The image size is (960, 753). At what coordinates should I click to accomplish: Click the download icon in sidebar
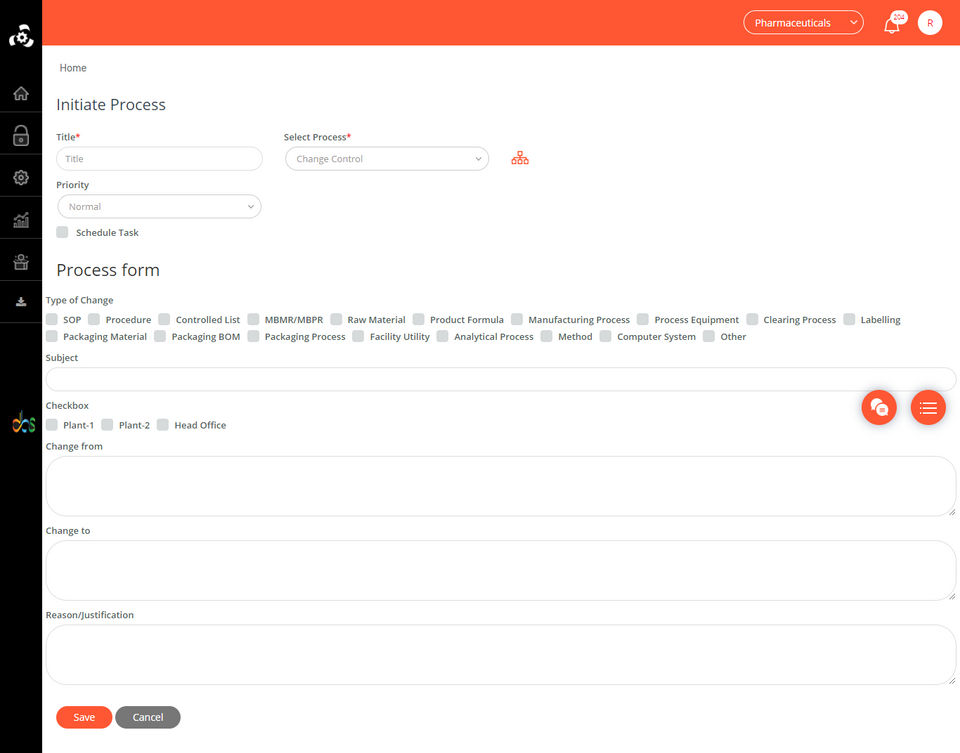coord(21,301)
